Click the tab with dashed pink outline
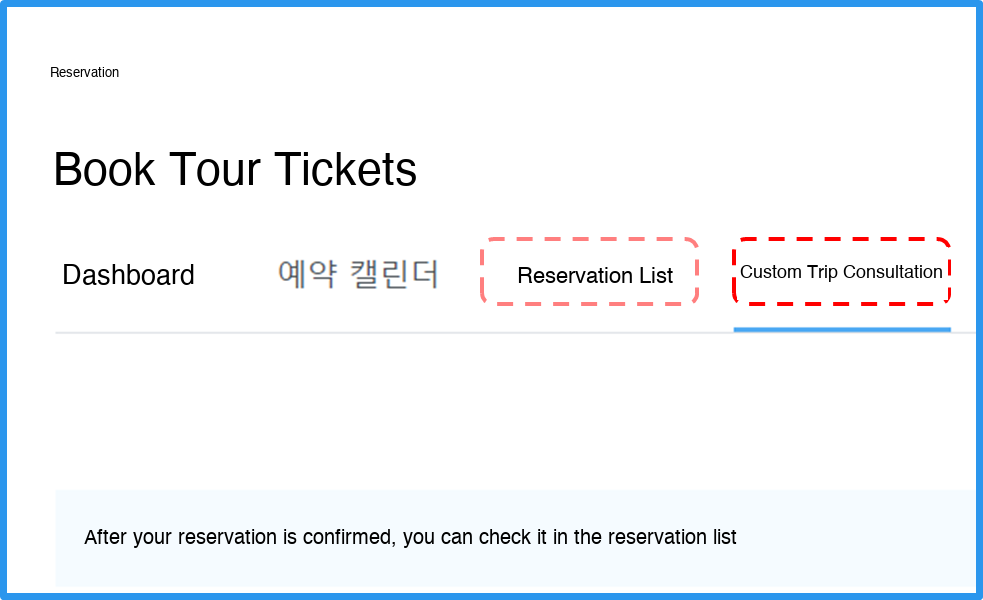The width and height of the screenshot is (983, 600). click(x=594, y=275)
